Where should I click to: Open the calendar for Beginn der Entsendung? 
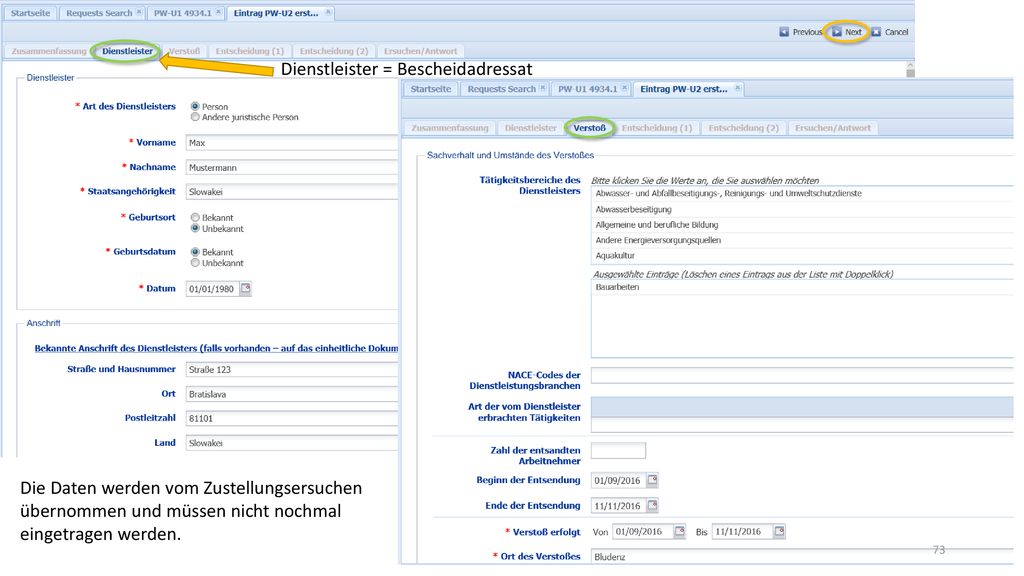[652, 480]
